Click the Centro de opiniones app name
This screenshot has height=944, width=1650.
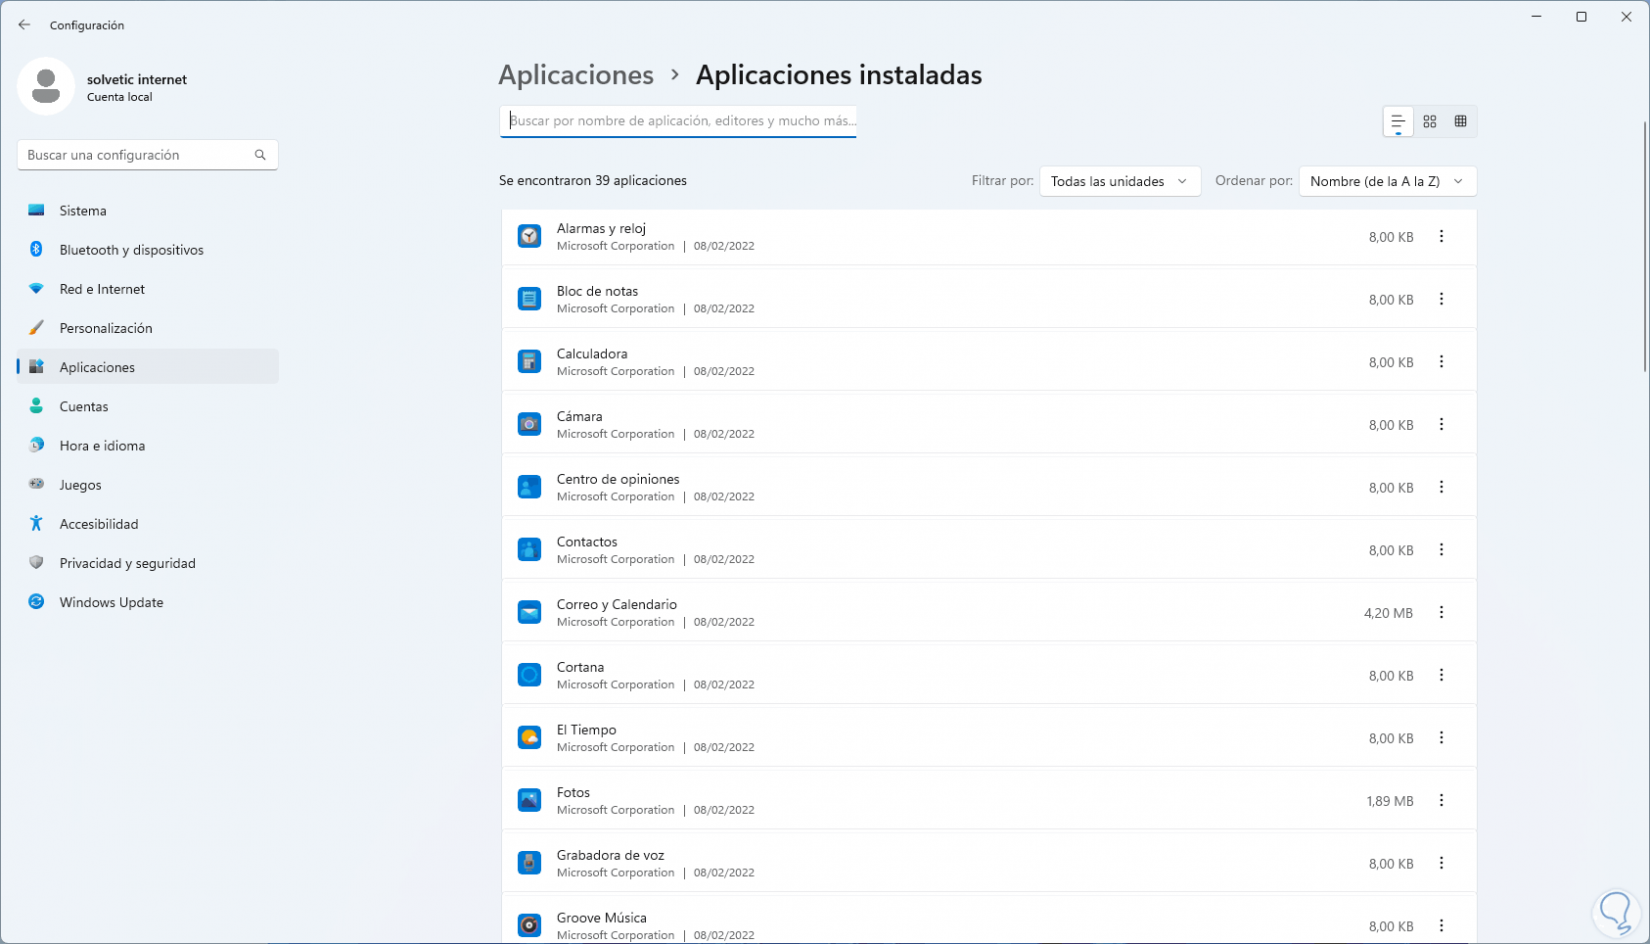[x=618, y=479]
